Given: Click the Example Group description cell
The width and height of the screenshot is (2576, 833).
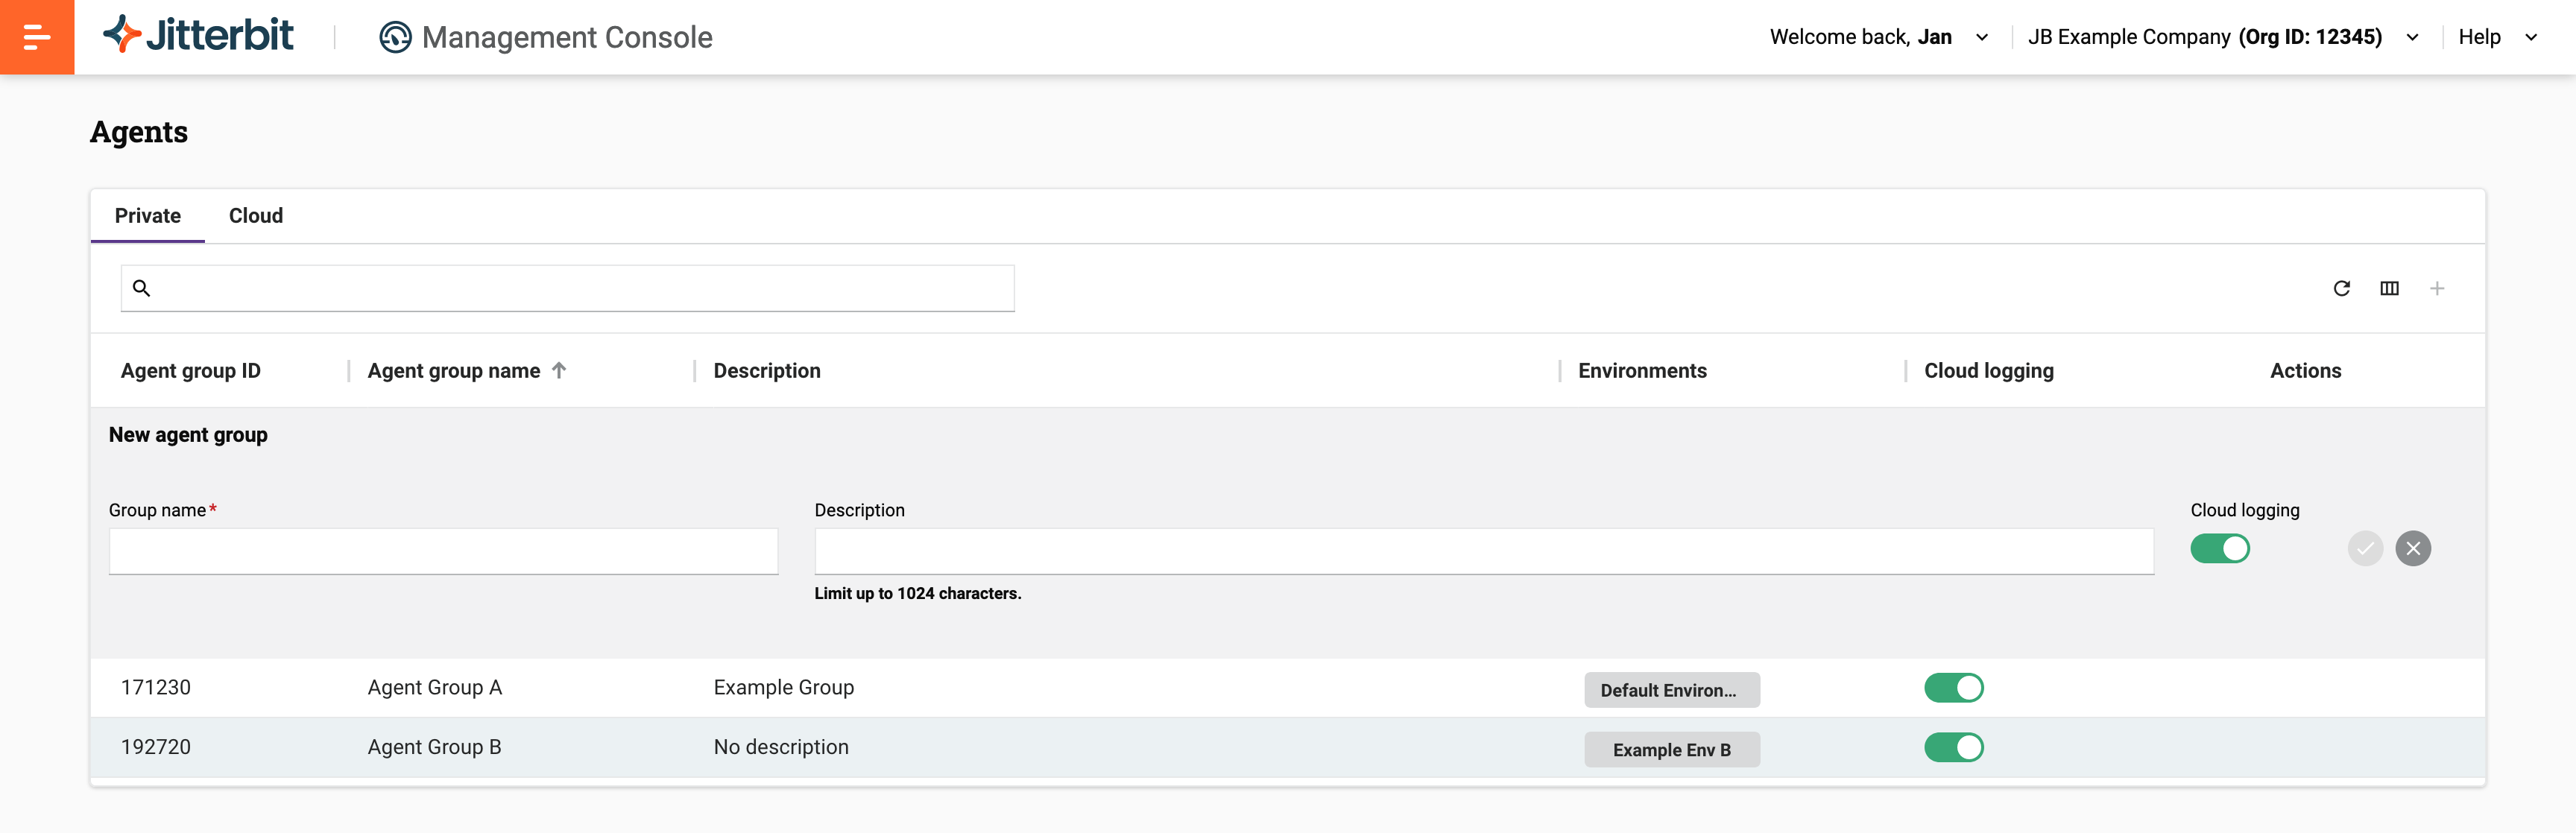Looking at the screenshot, I should (x=784, y=688).
